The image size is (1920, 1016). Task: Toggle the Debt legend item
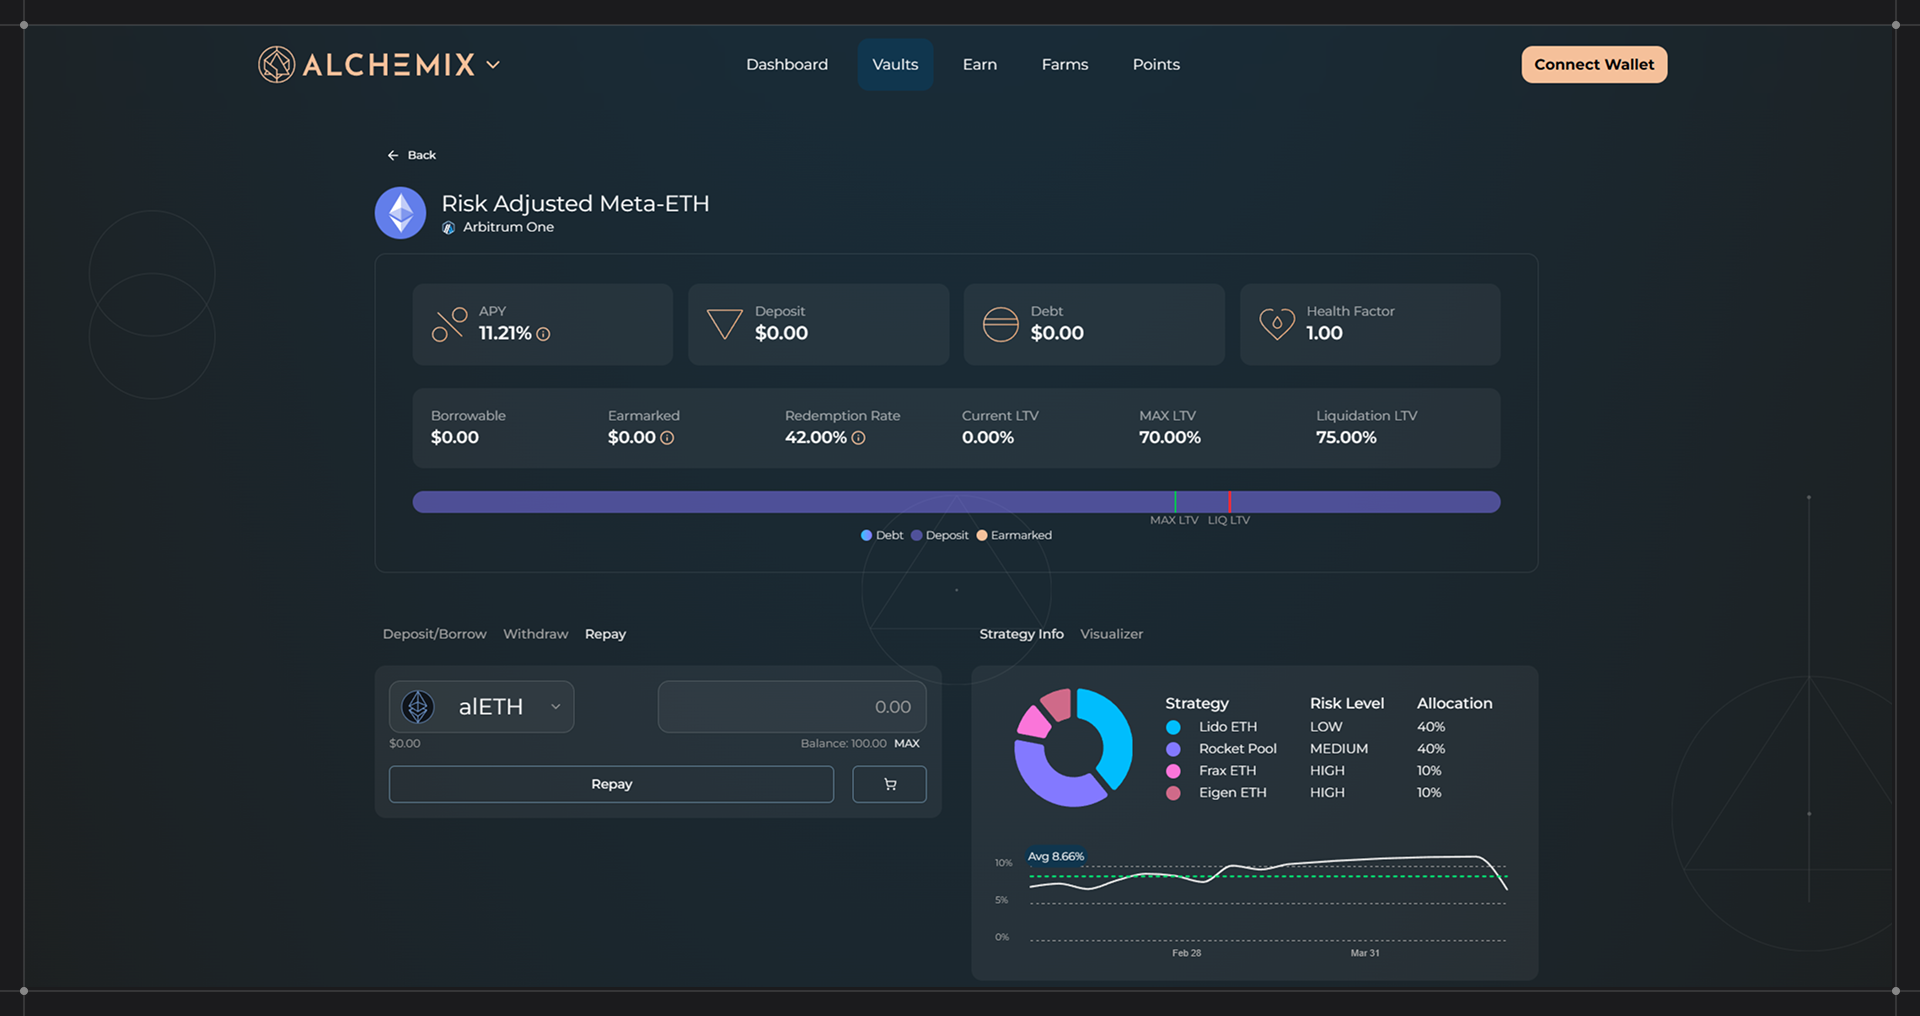881,535
